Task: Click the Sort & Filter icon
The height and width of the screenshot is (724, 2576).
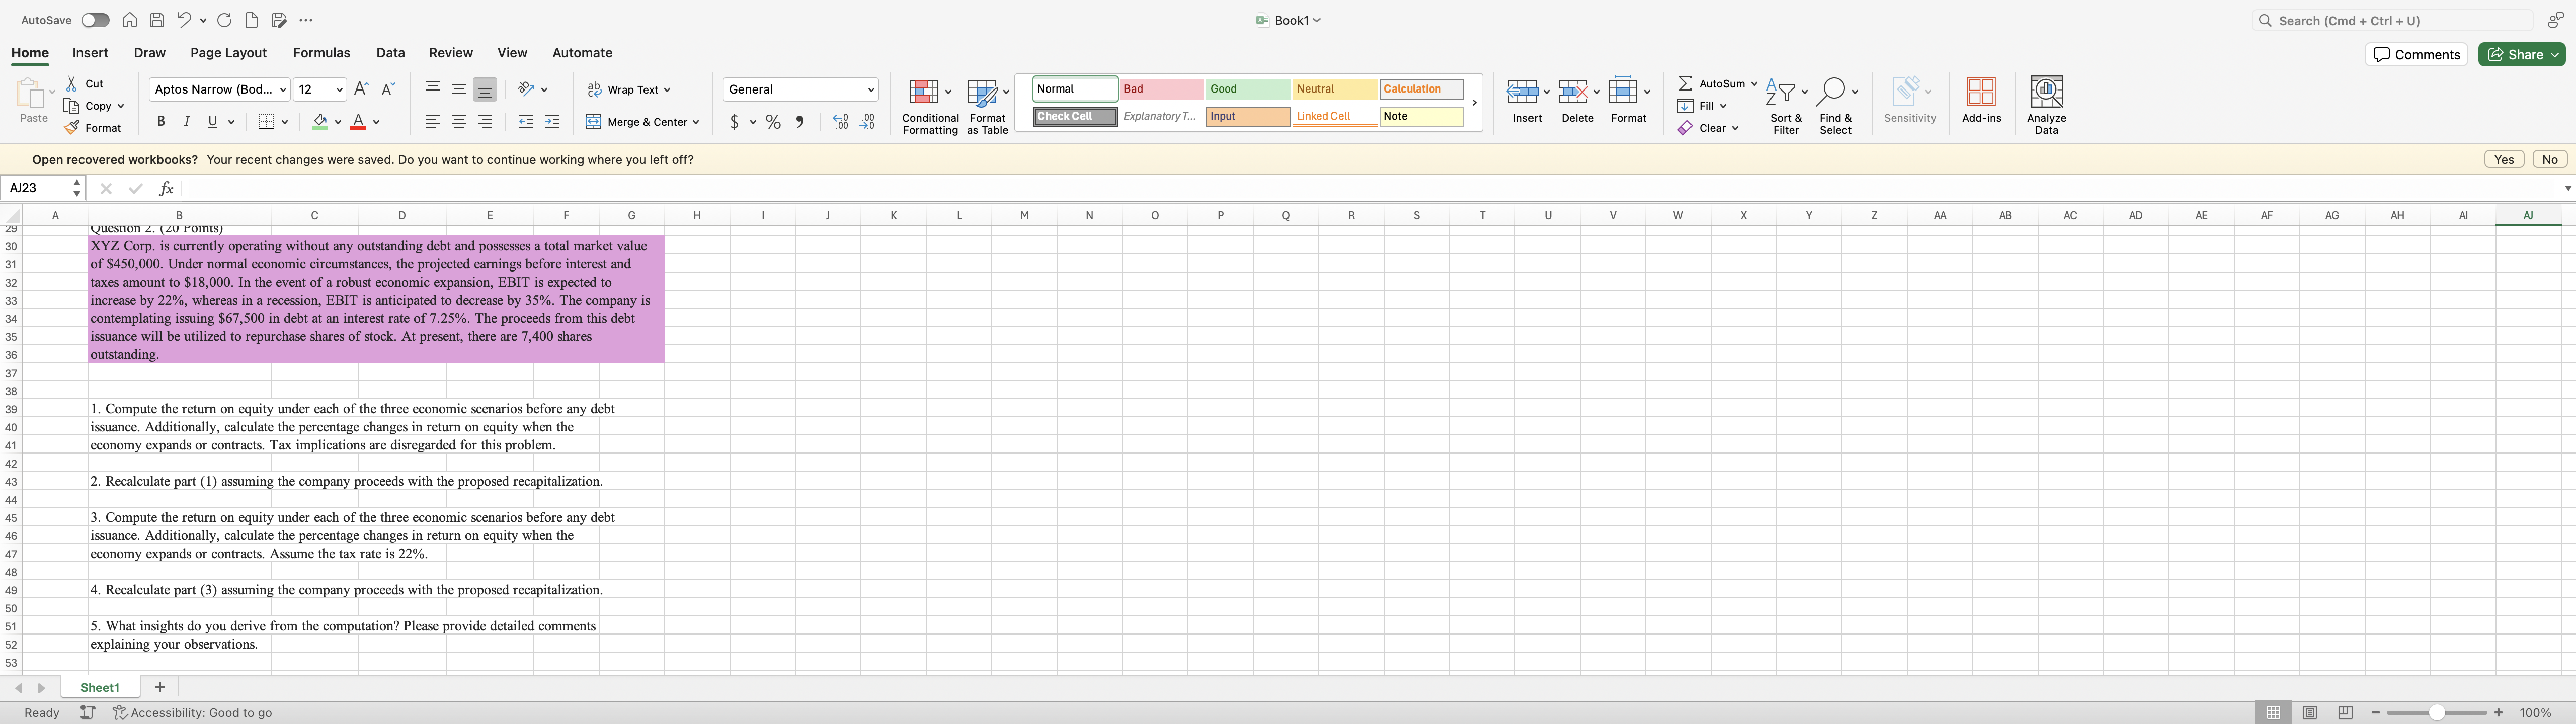Action: pyautogui.click(x=1785, y=100)
